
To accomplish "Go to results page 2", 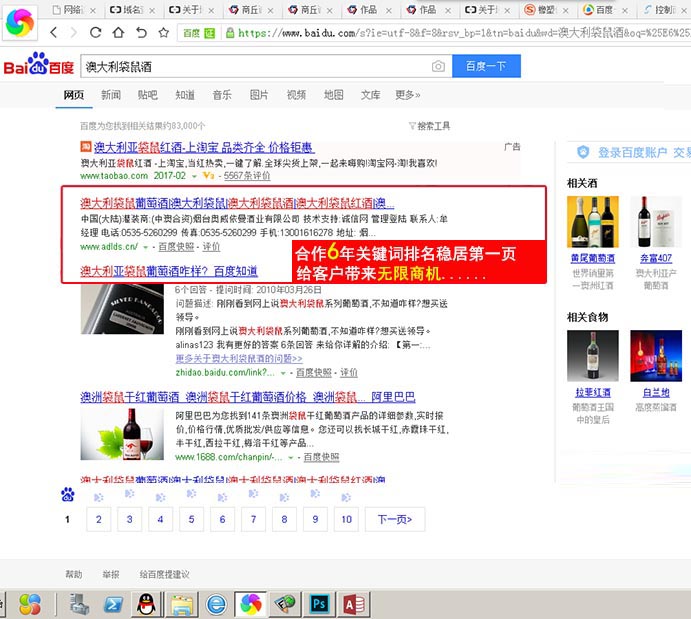I will coord(99,519).
